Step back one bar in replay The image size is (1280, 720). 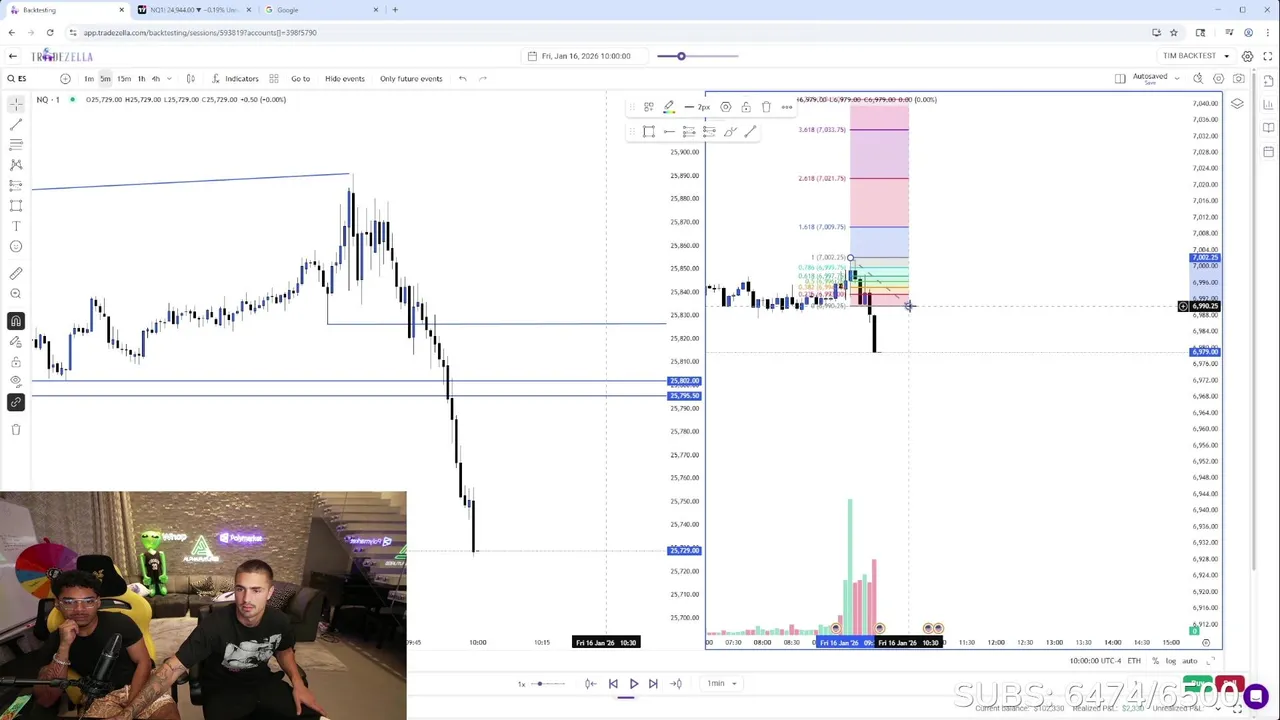click(x=613, y=684)
